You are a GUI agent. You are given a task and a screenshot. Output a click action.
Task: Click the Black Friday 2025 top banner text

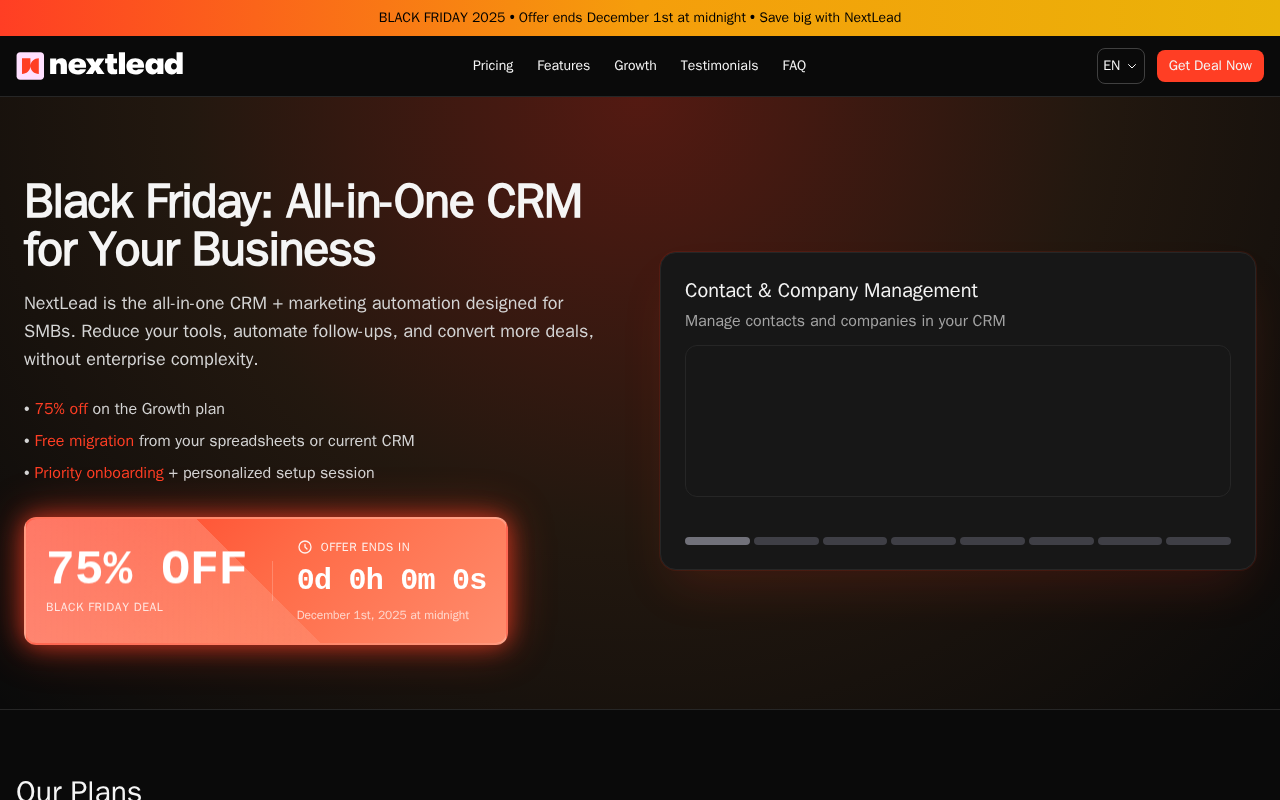point(640,18)
